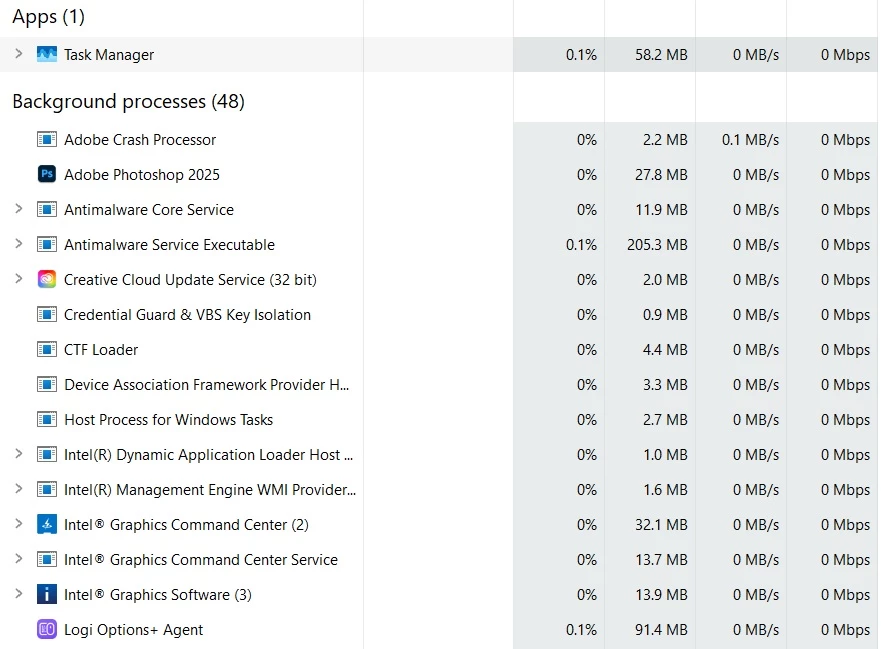884x649 pixels.
Task: Click Logi Options+ Agent 91.4 MB value
Action: [x=661, y=629]
